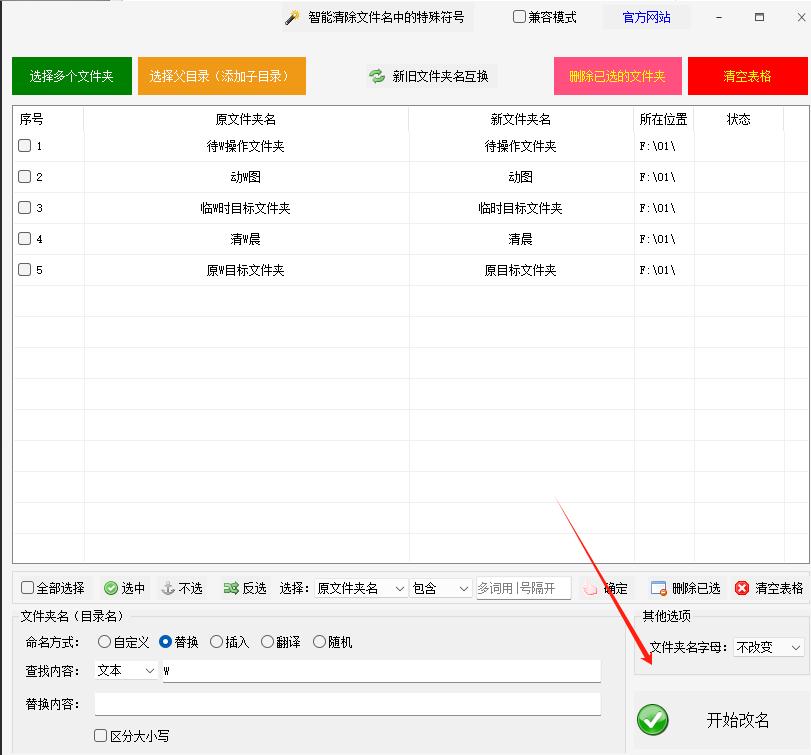This screenshot has height=755, width=811.
Task: Open the 文件夹名字母 不改变 dropdown
Action: 768,648
